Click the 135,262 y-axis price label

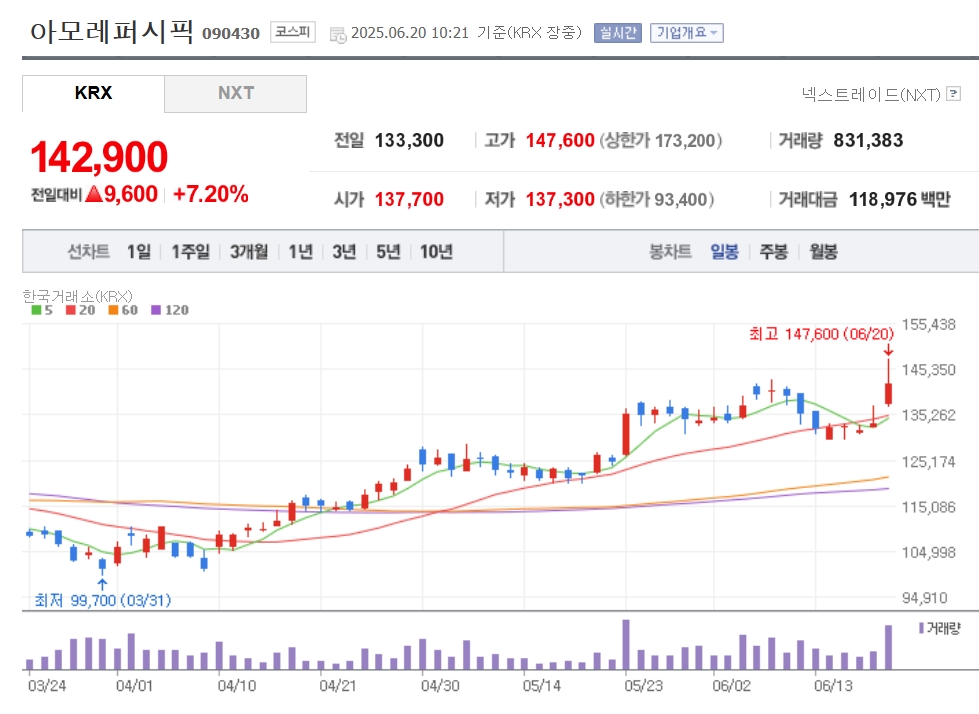(x=928, y=415)
